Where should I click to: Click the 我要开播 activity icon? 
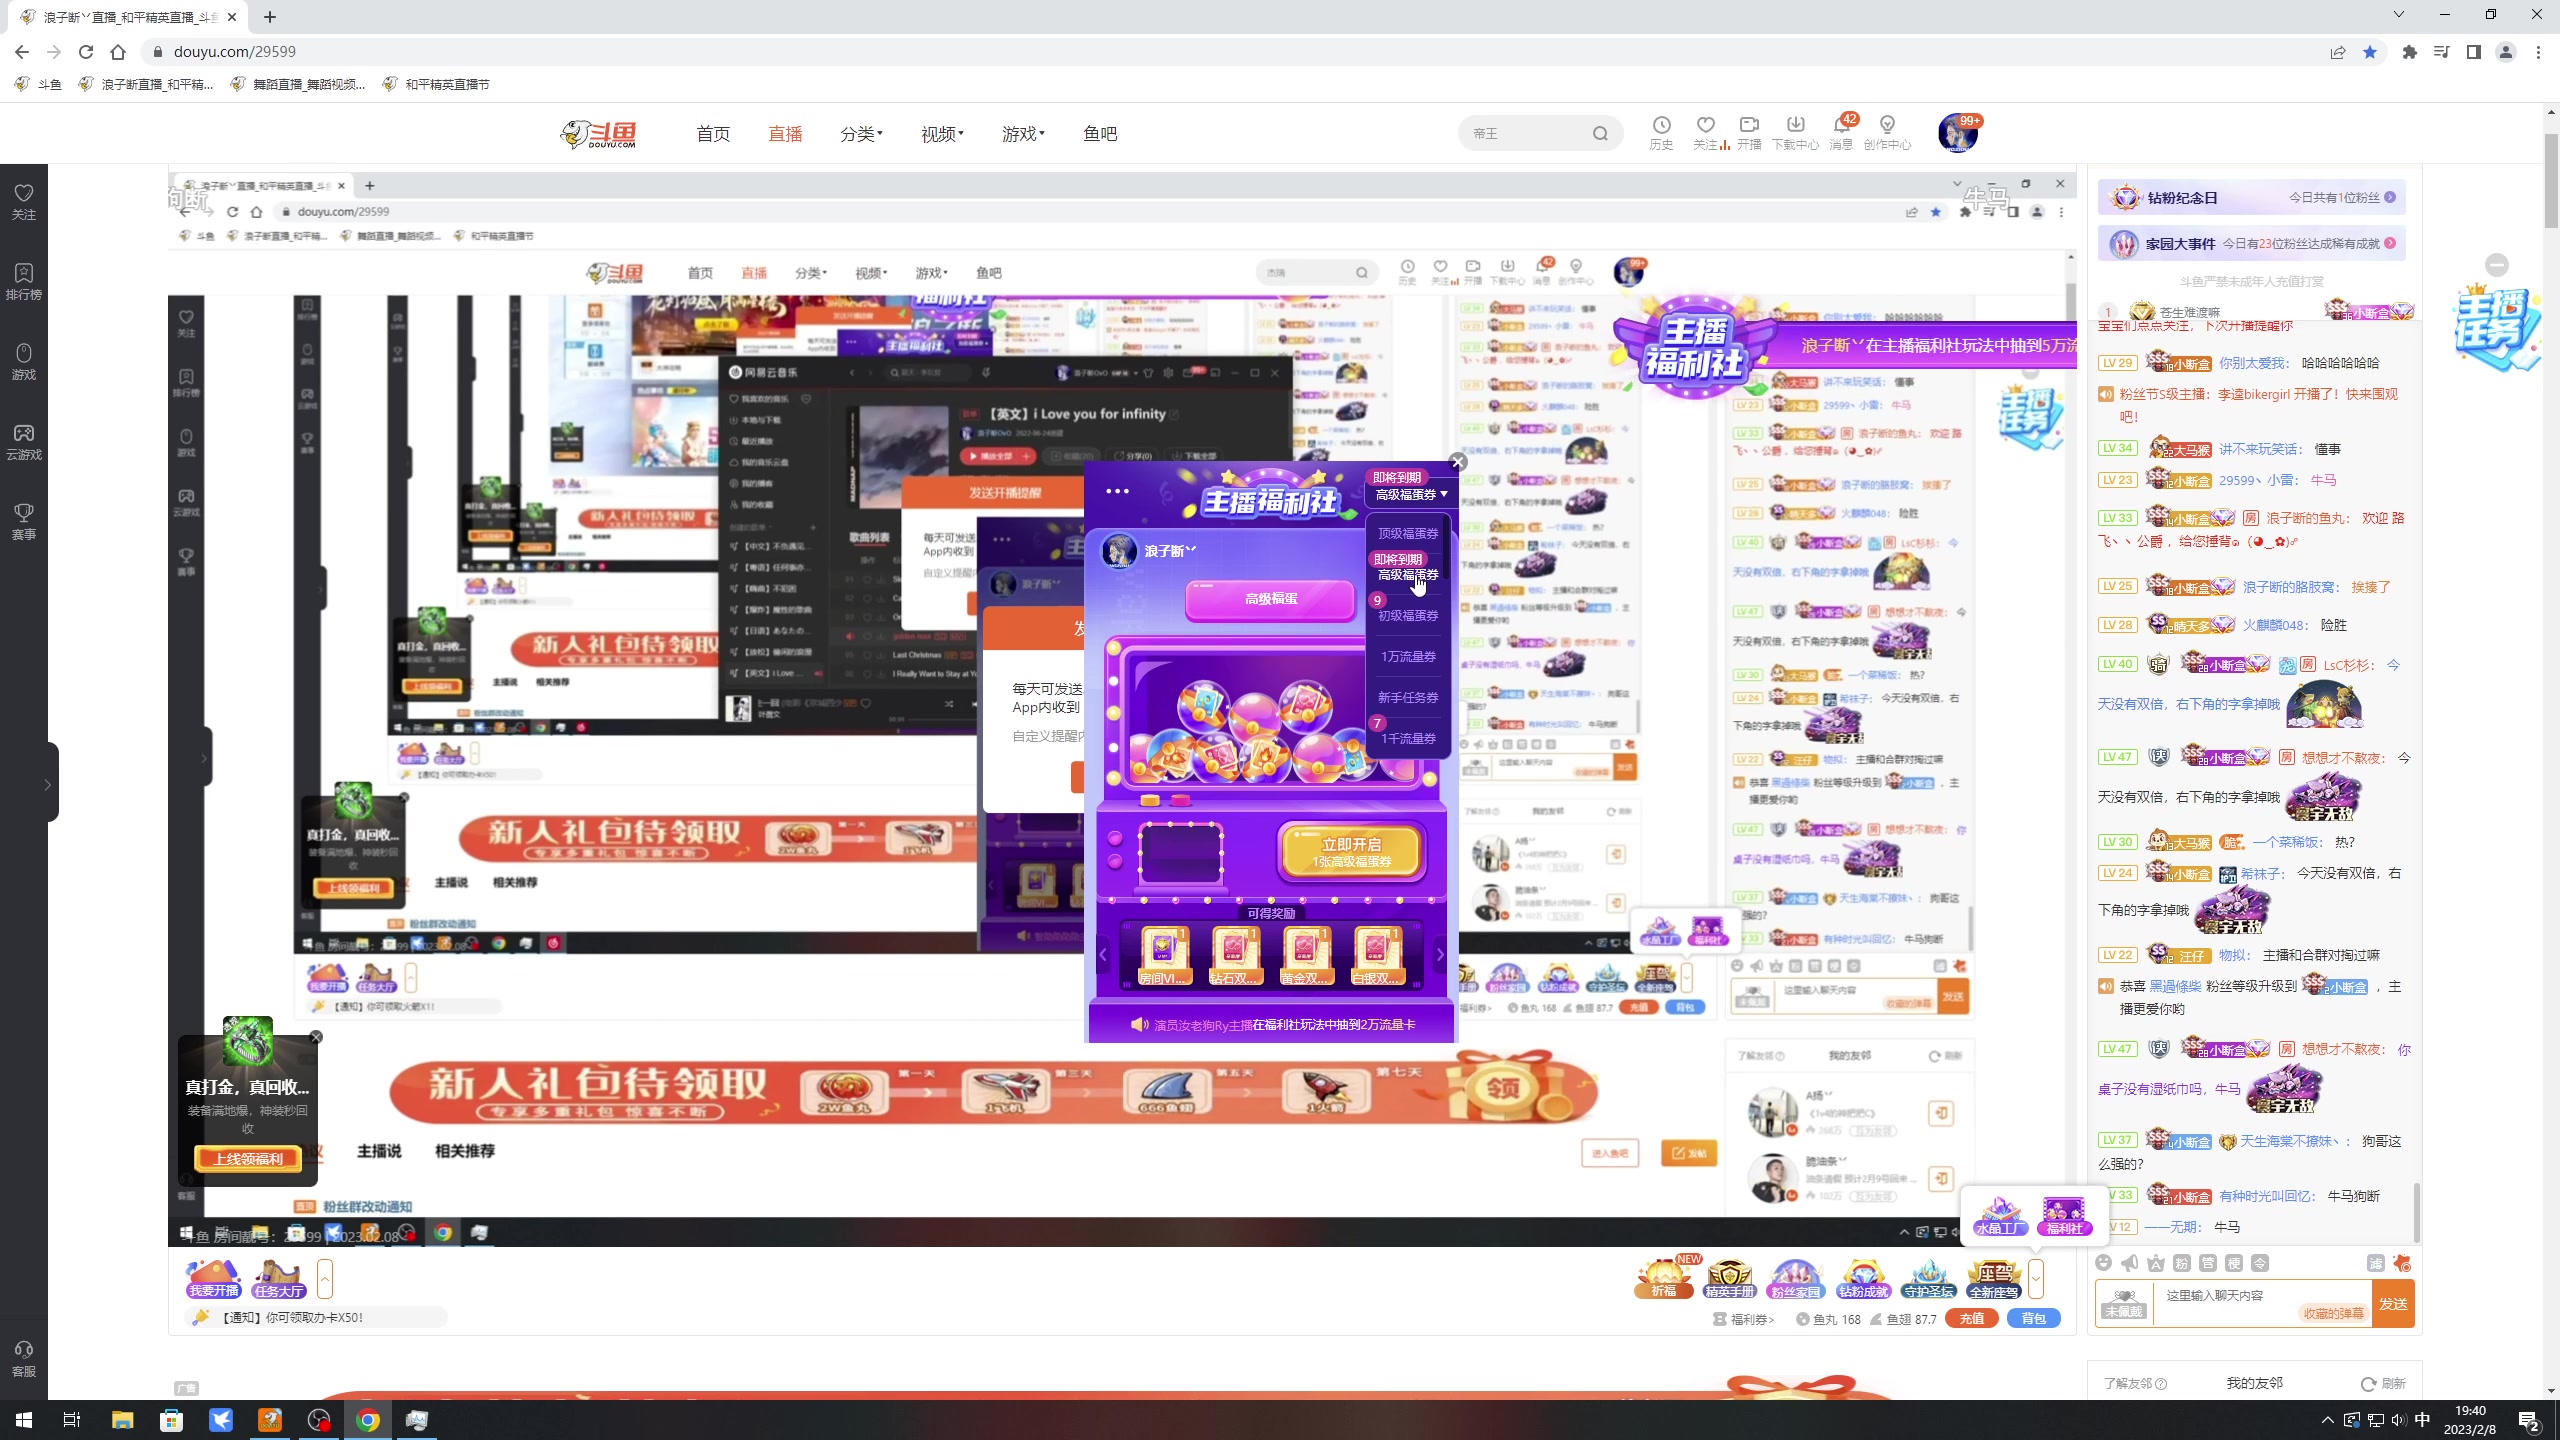point(214,1279)
